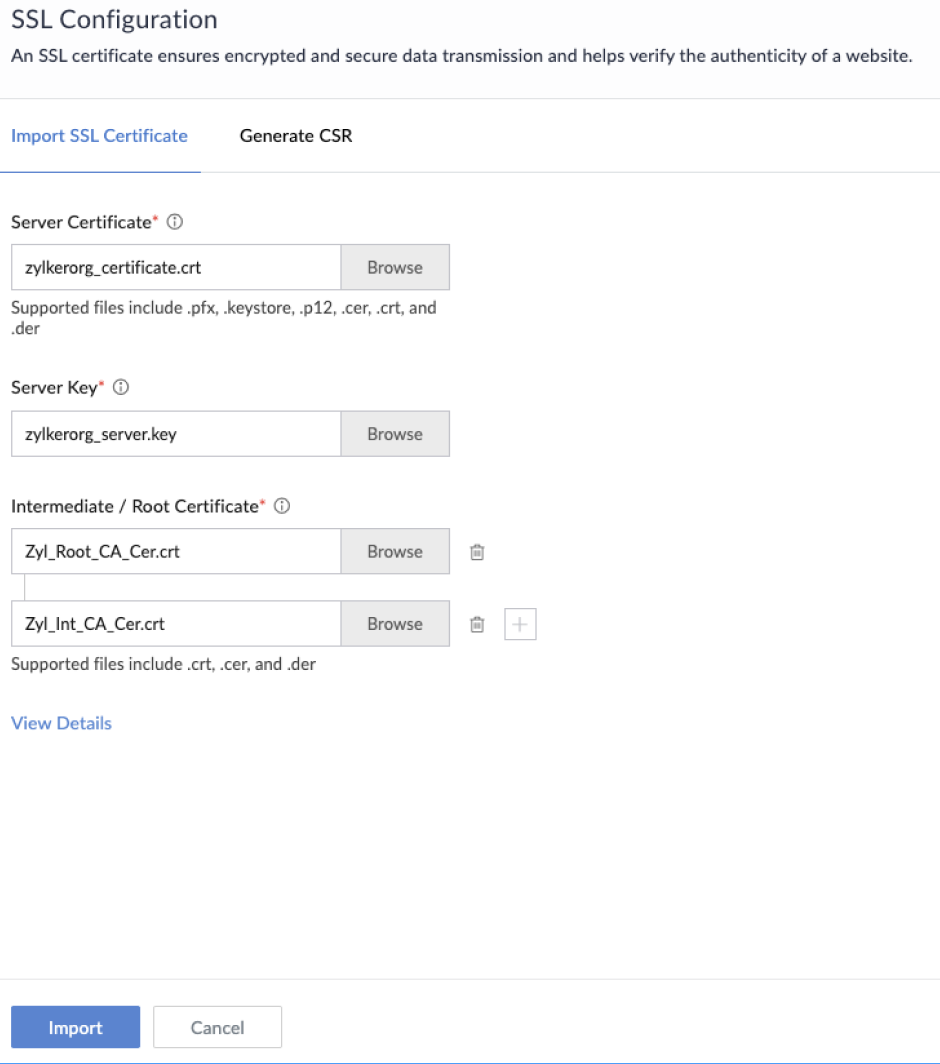
Task: Browse for the Server Key file
Action: [x=395, y=434]
